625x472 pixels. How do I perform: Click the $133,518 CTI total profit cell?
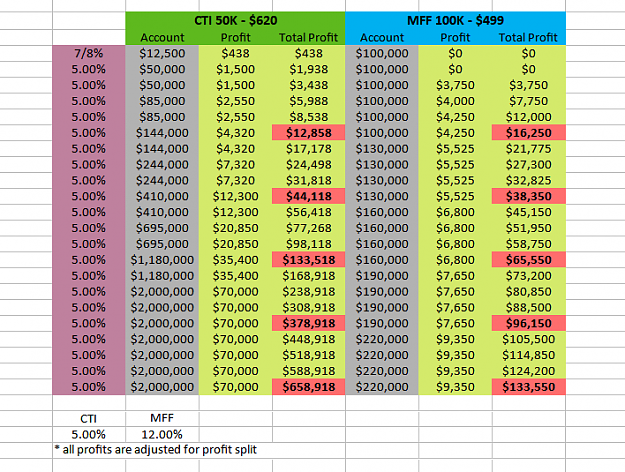click(309, 260)
